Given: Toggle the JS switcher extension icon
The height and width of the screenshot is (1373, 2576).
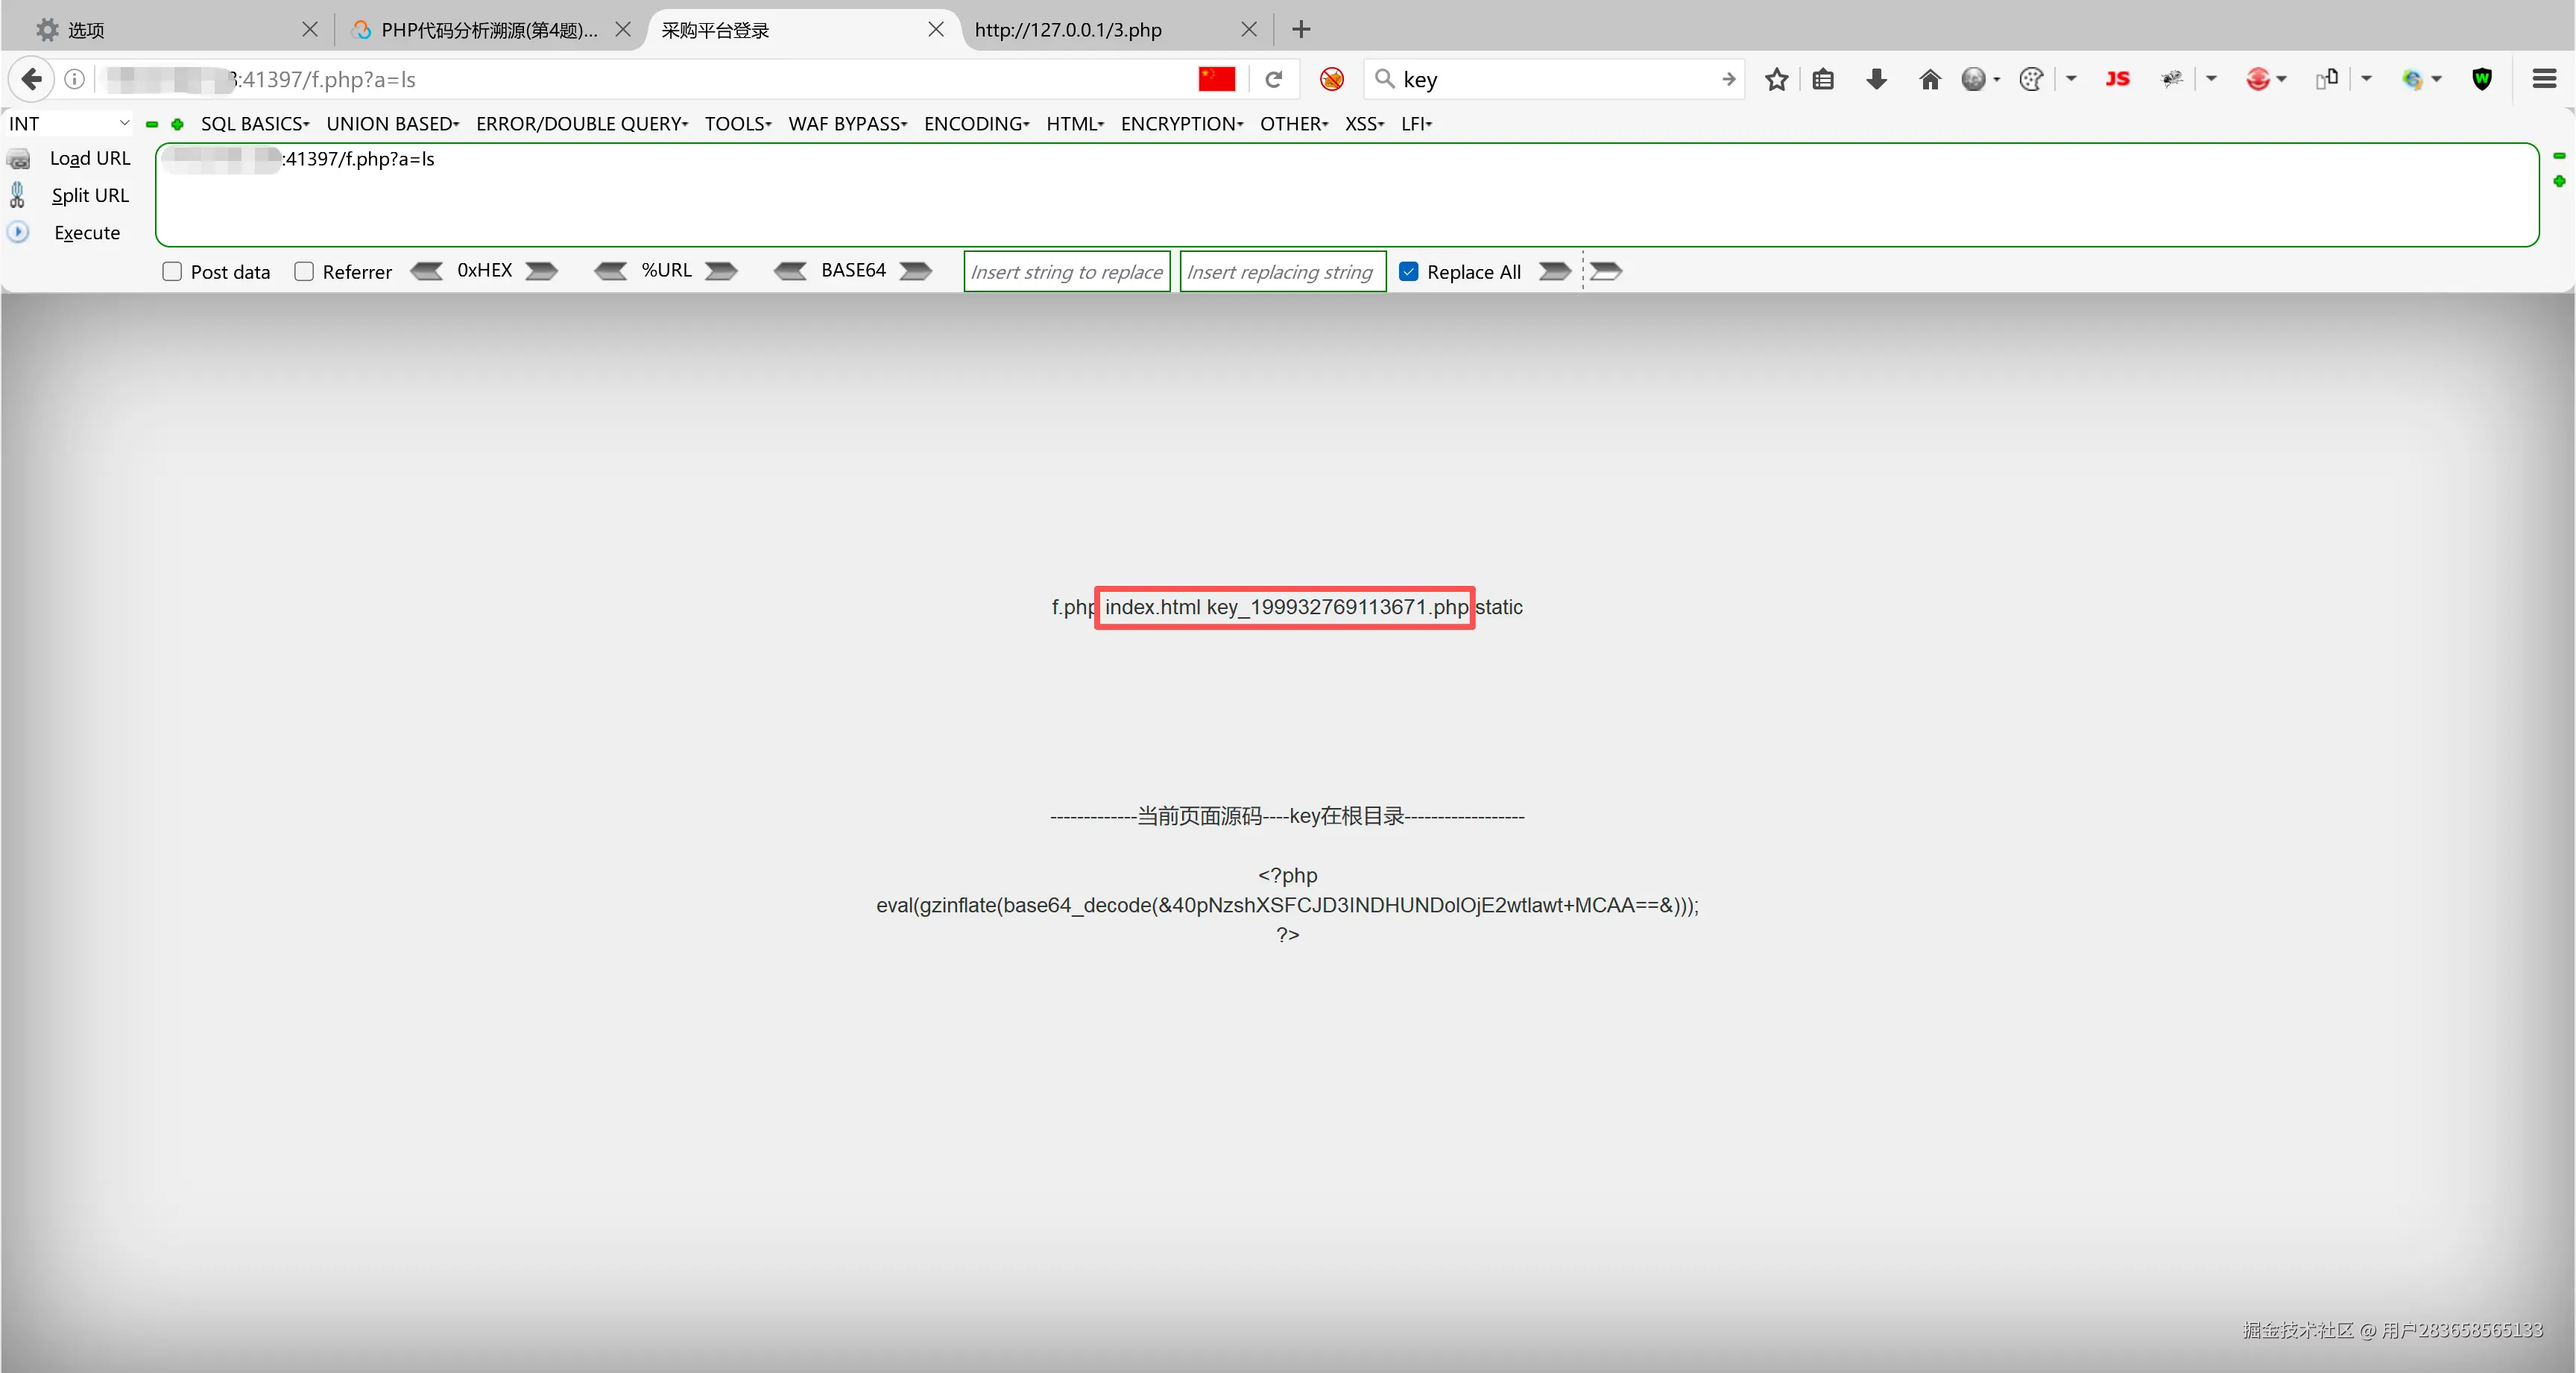Looking at the screenshot, I should 2117,79.
